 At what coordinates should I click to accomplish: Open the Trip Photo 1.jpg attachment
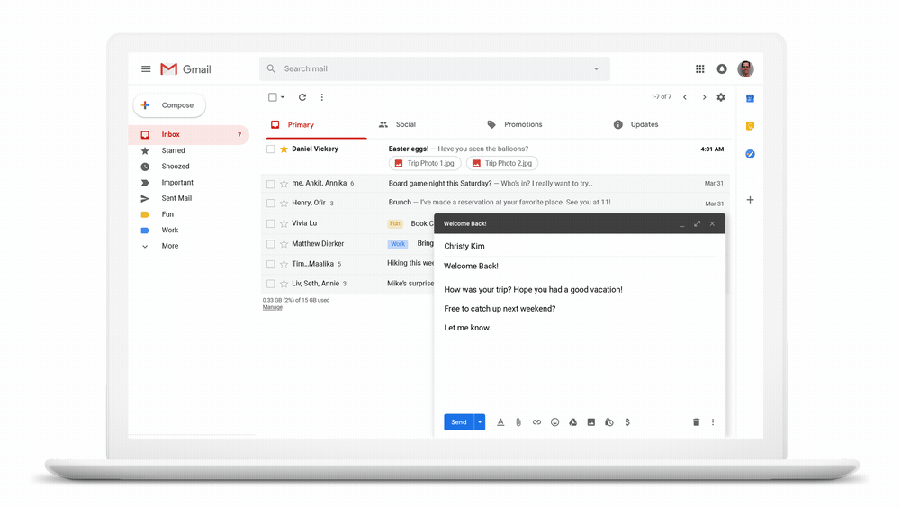(424, 163)
